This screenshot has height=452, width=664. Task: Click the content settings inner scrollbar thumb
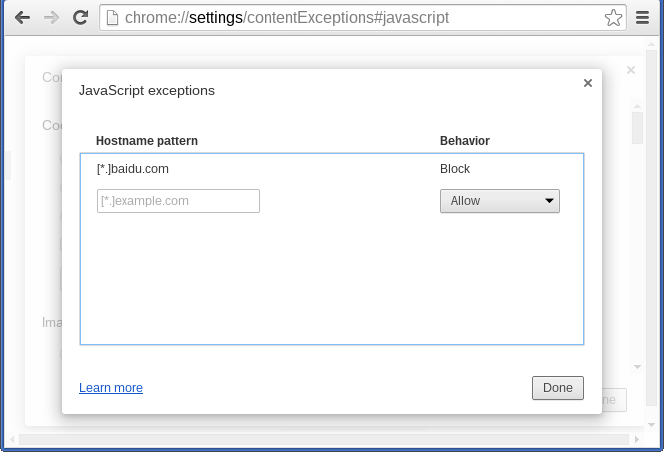tap(637, 128)
